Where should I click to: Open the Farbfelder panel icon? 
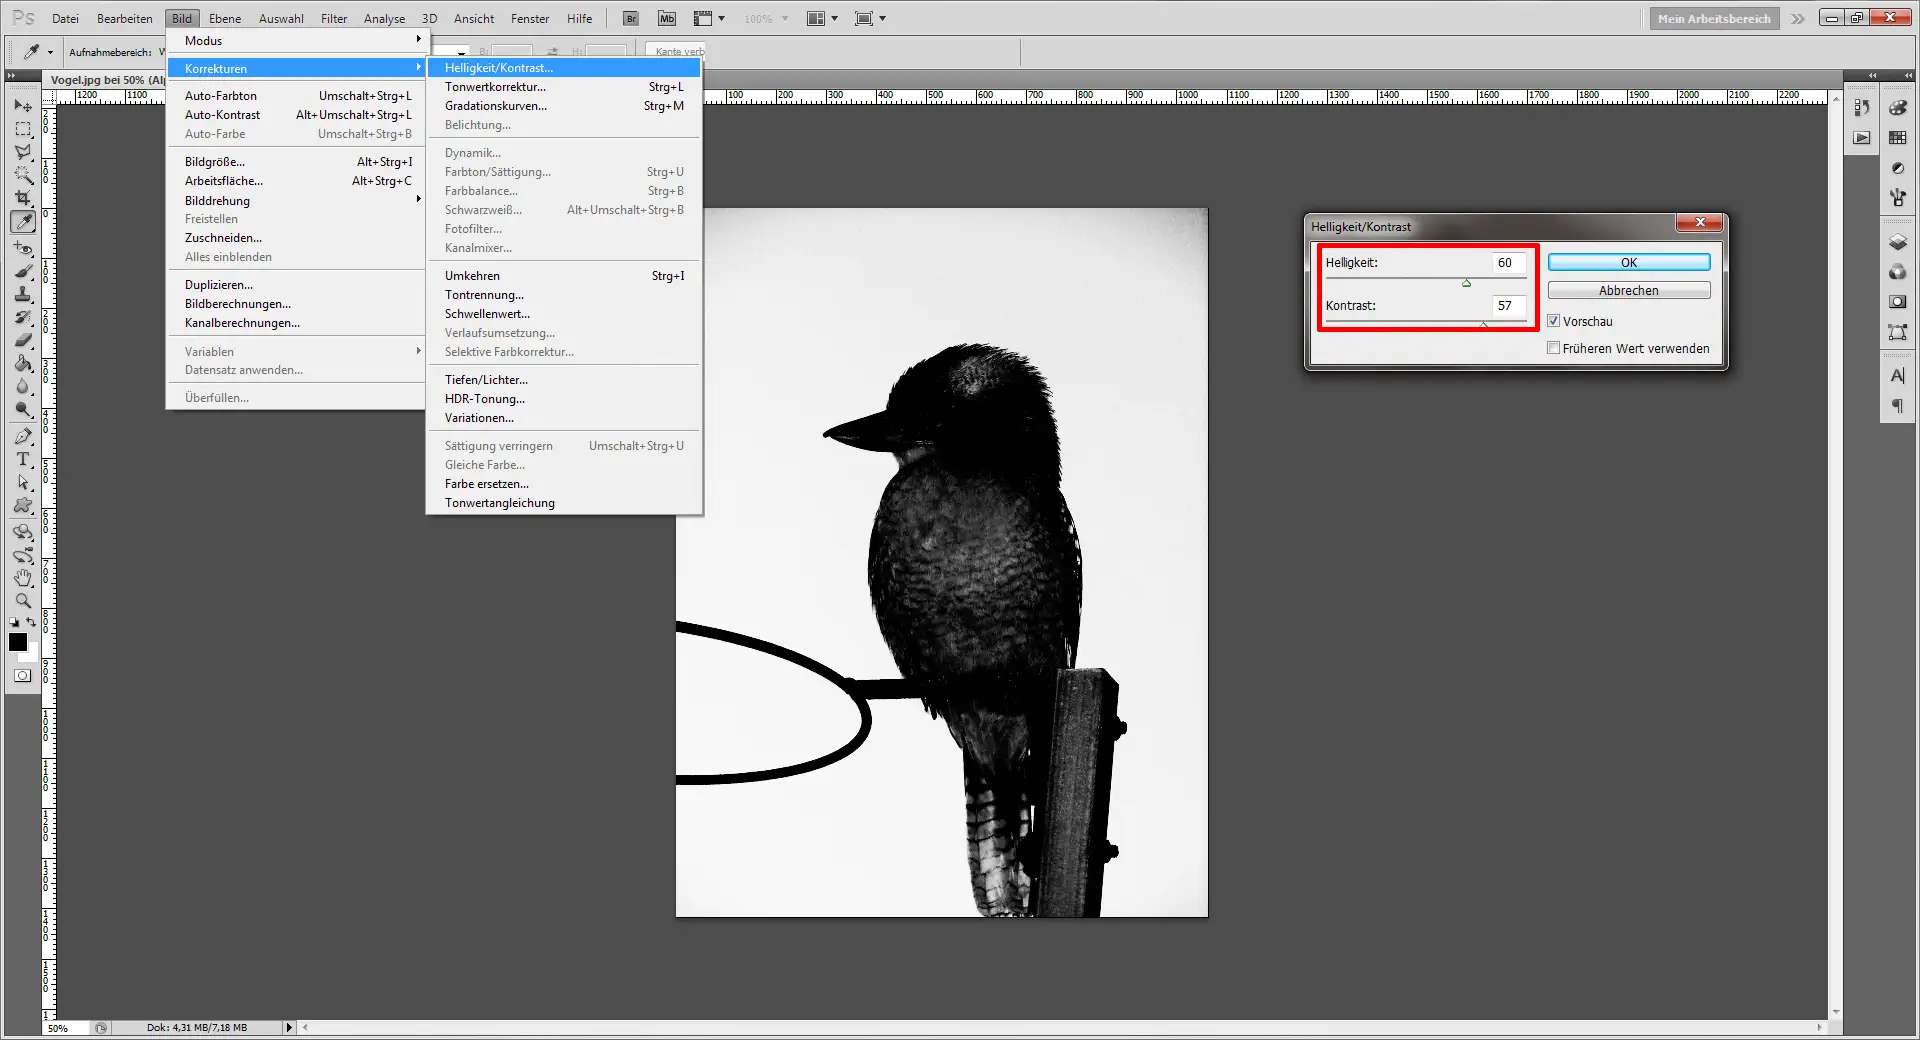[x=1897, y=137]
